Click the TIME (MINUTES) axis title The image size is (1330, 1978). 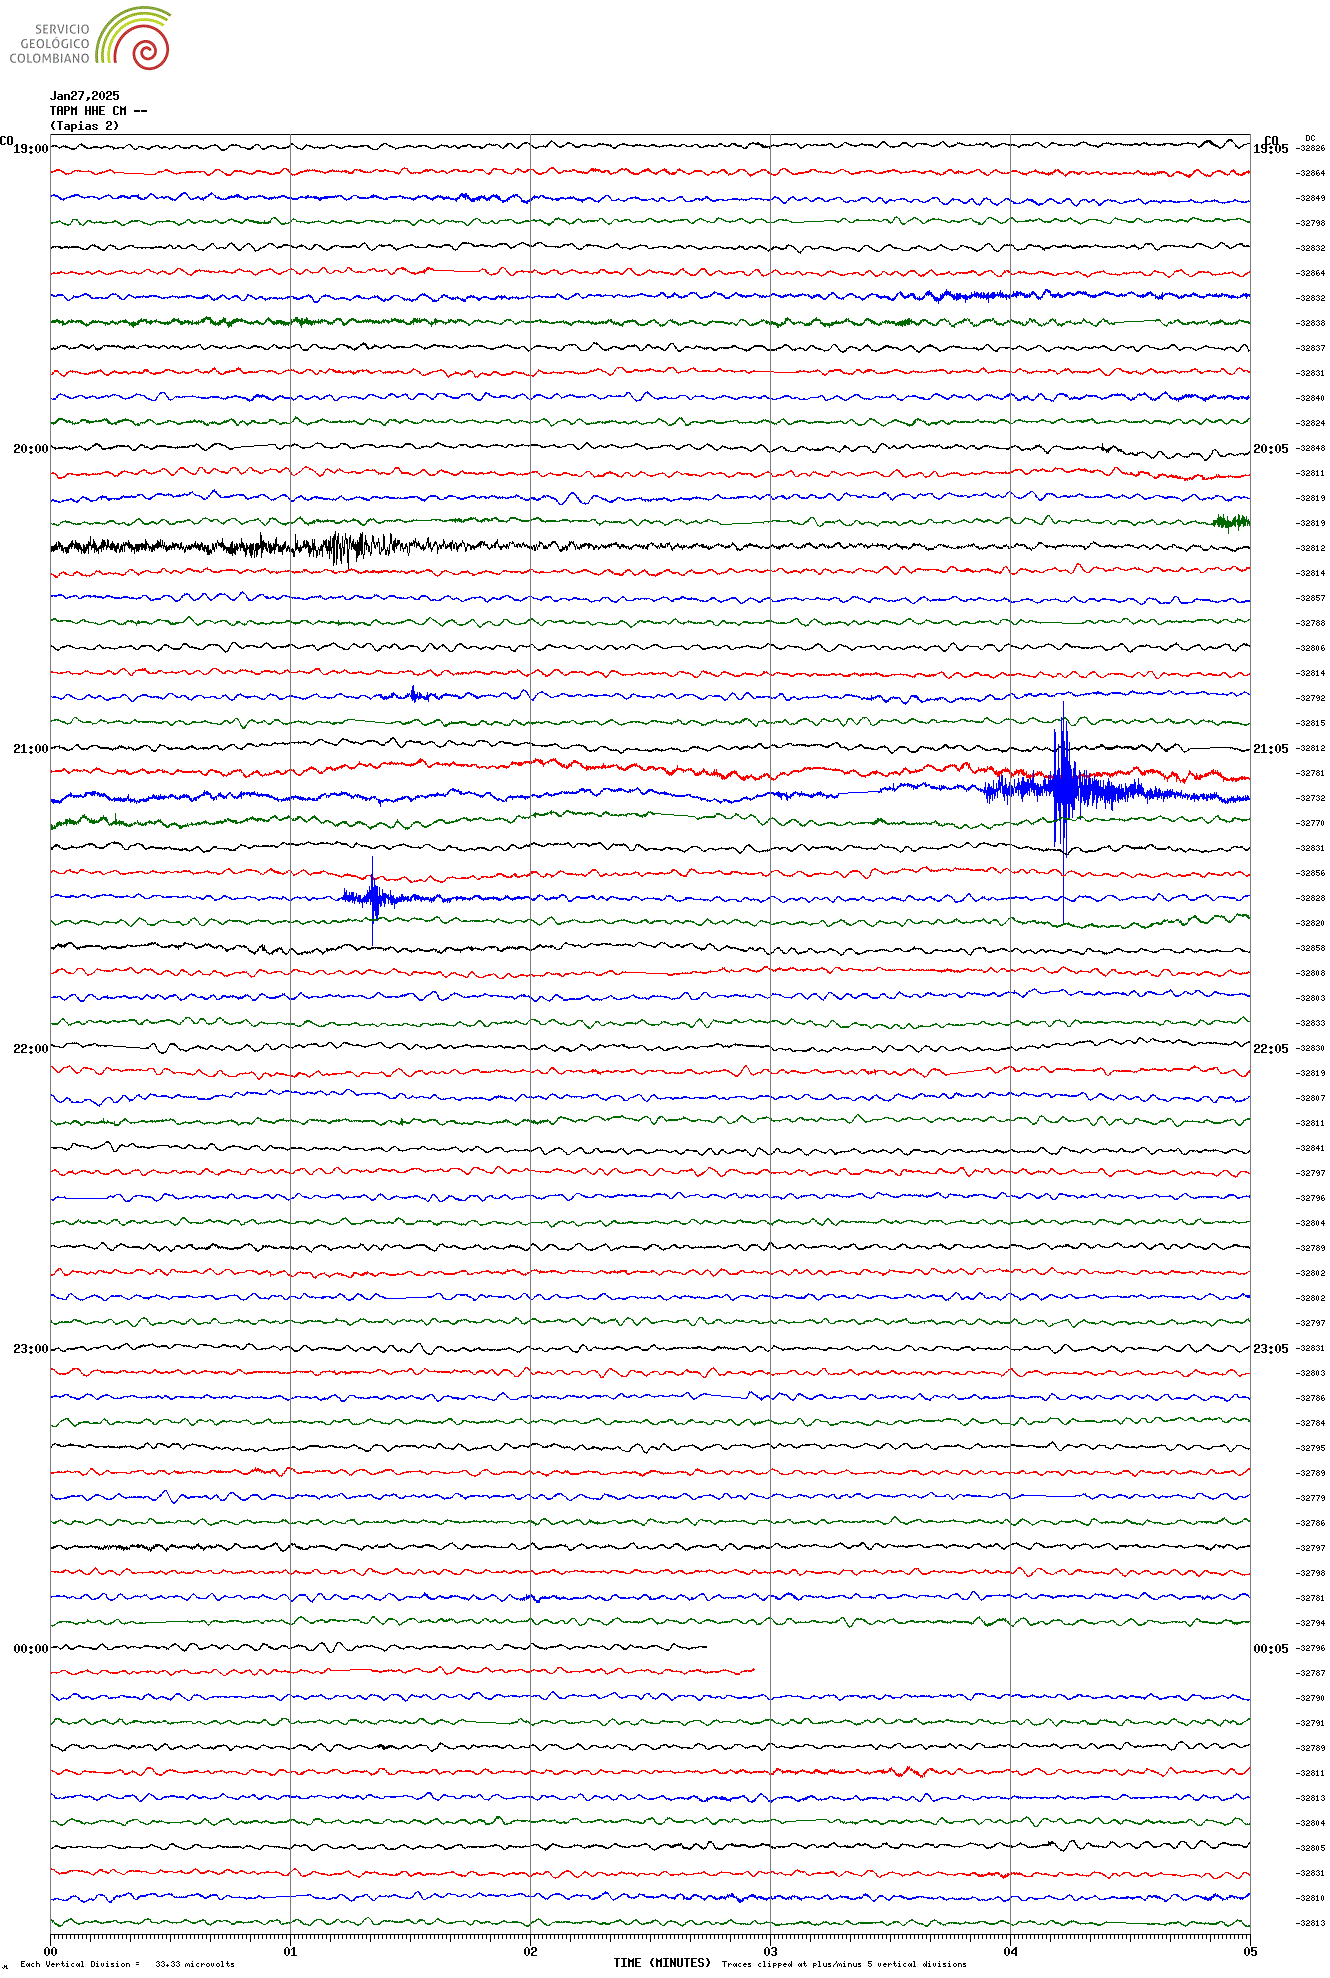662,1962
